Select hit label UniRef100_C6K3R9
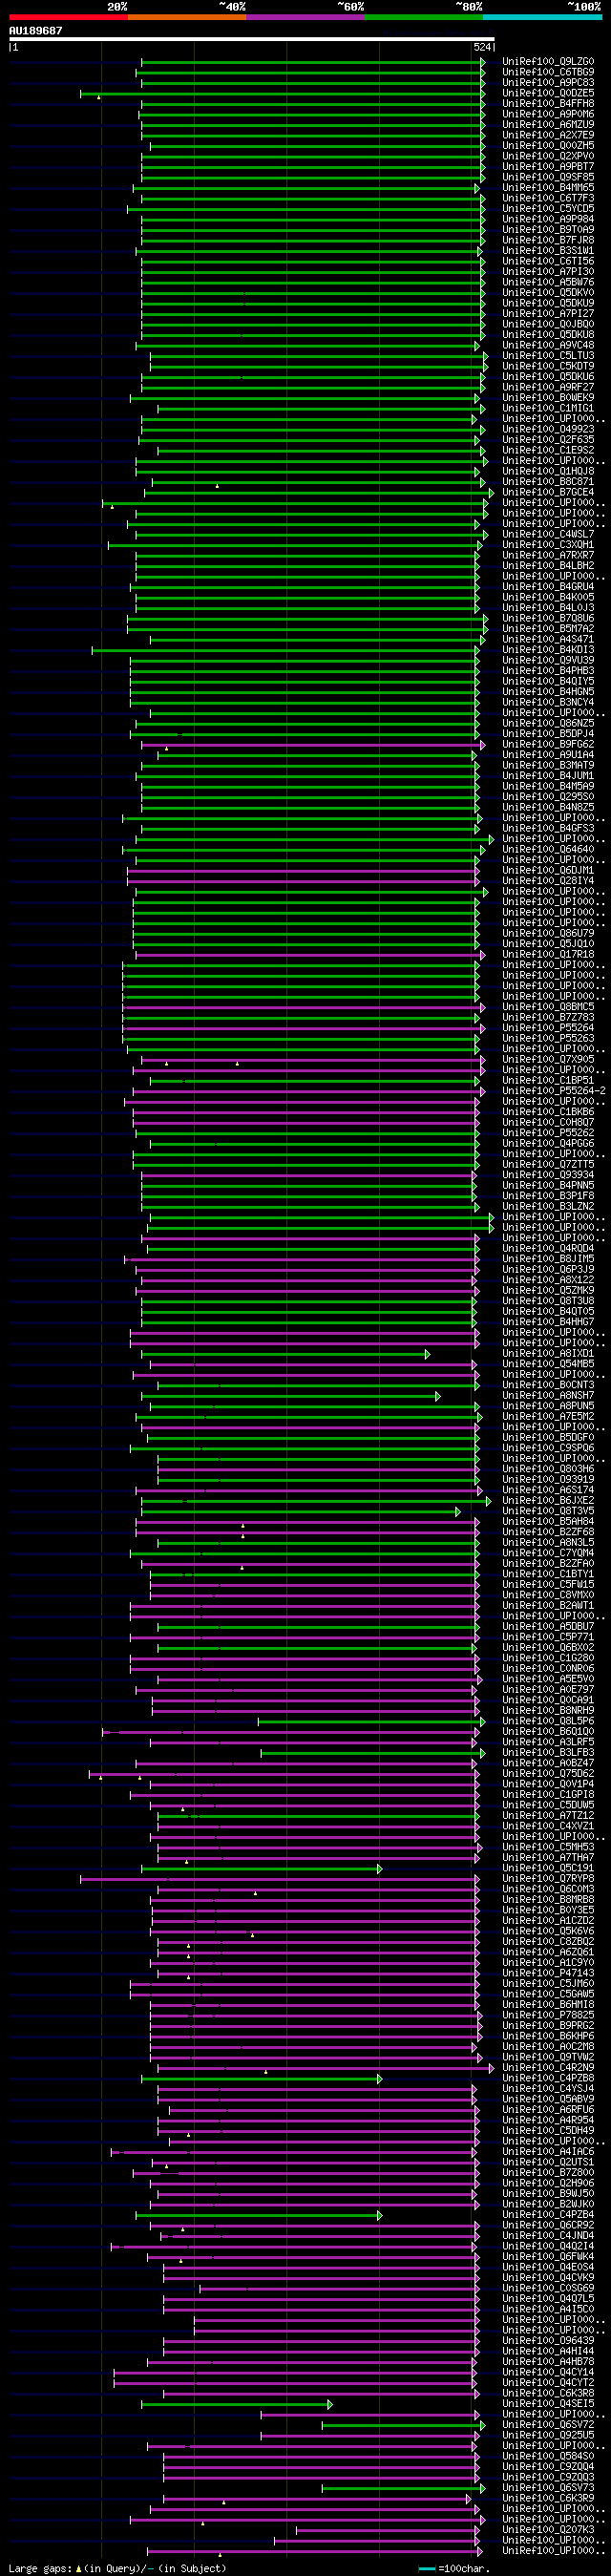 [x=548, y=2498]
